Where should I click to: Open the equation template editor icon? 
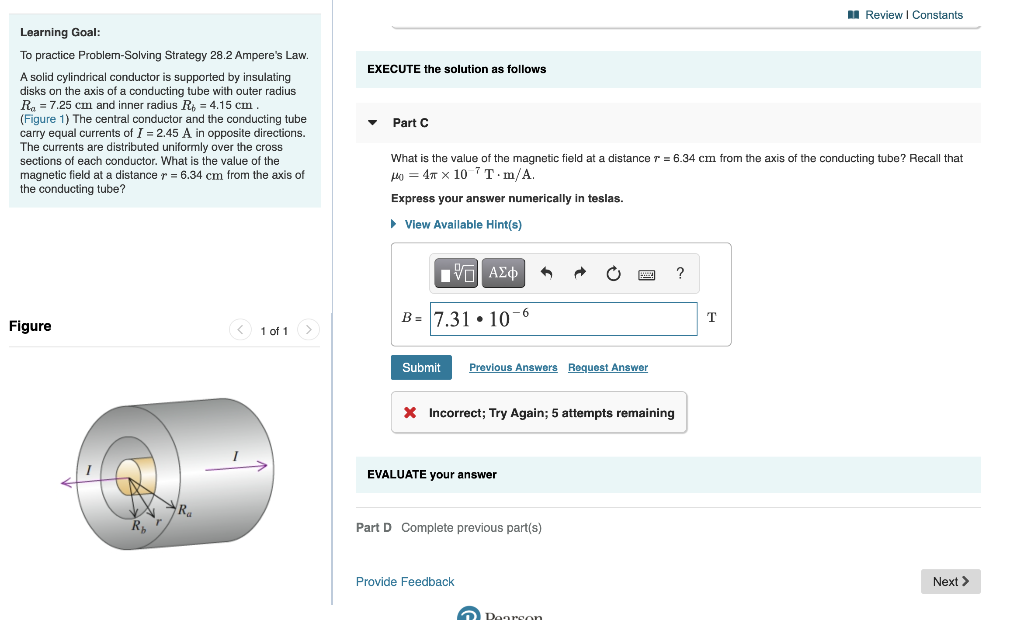456,272
